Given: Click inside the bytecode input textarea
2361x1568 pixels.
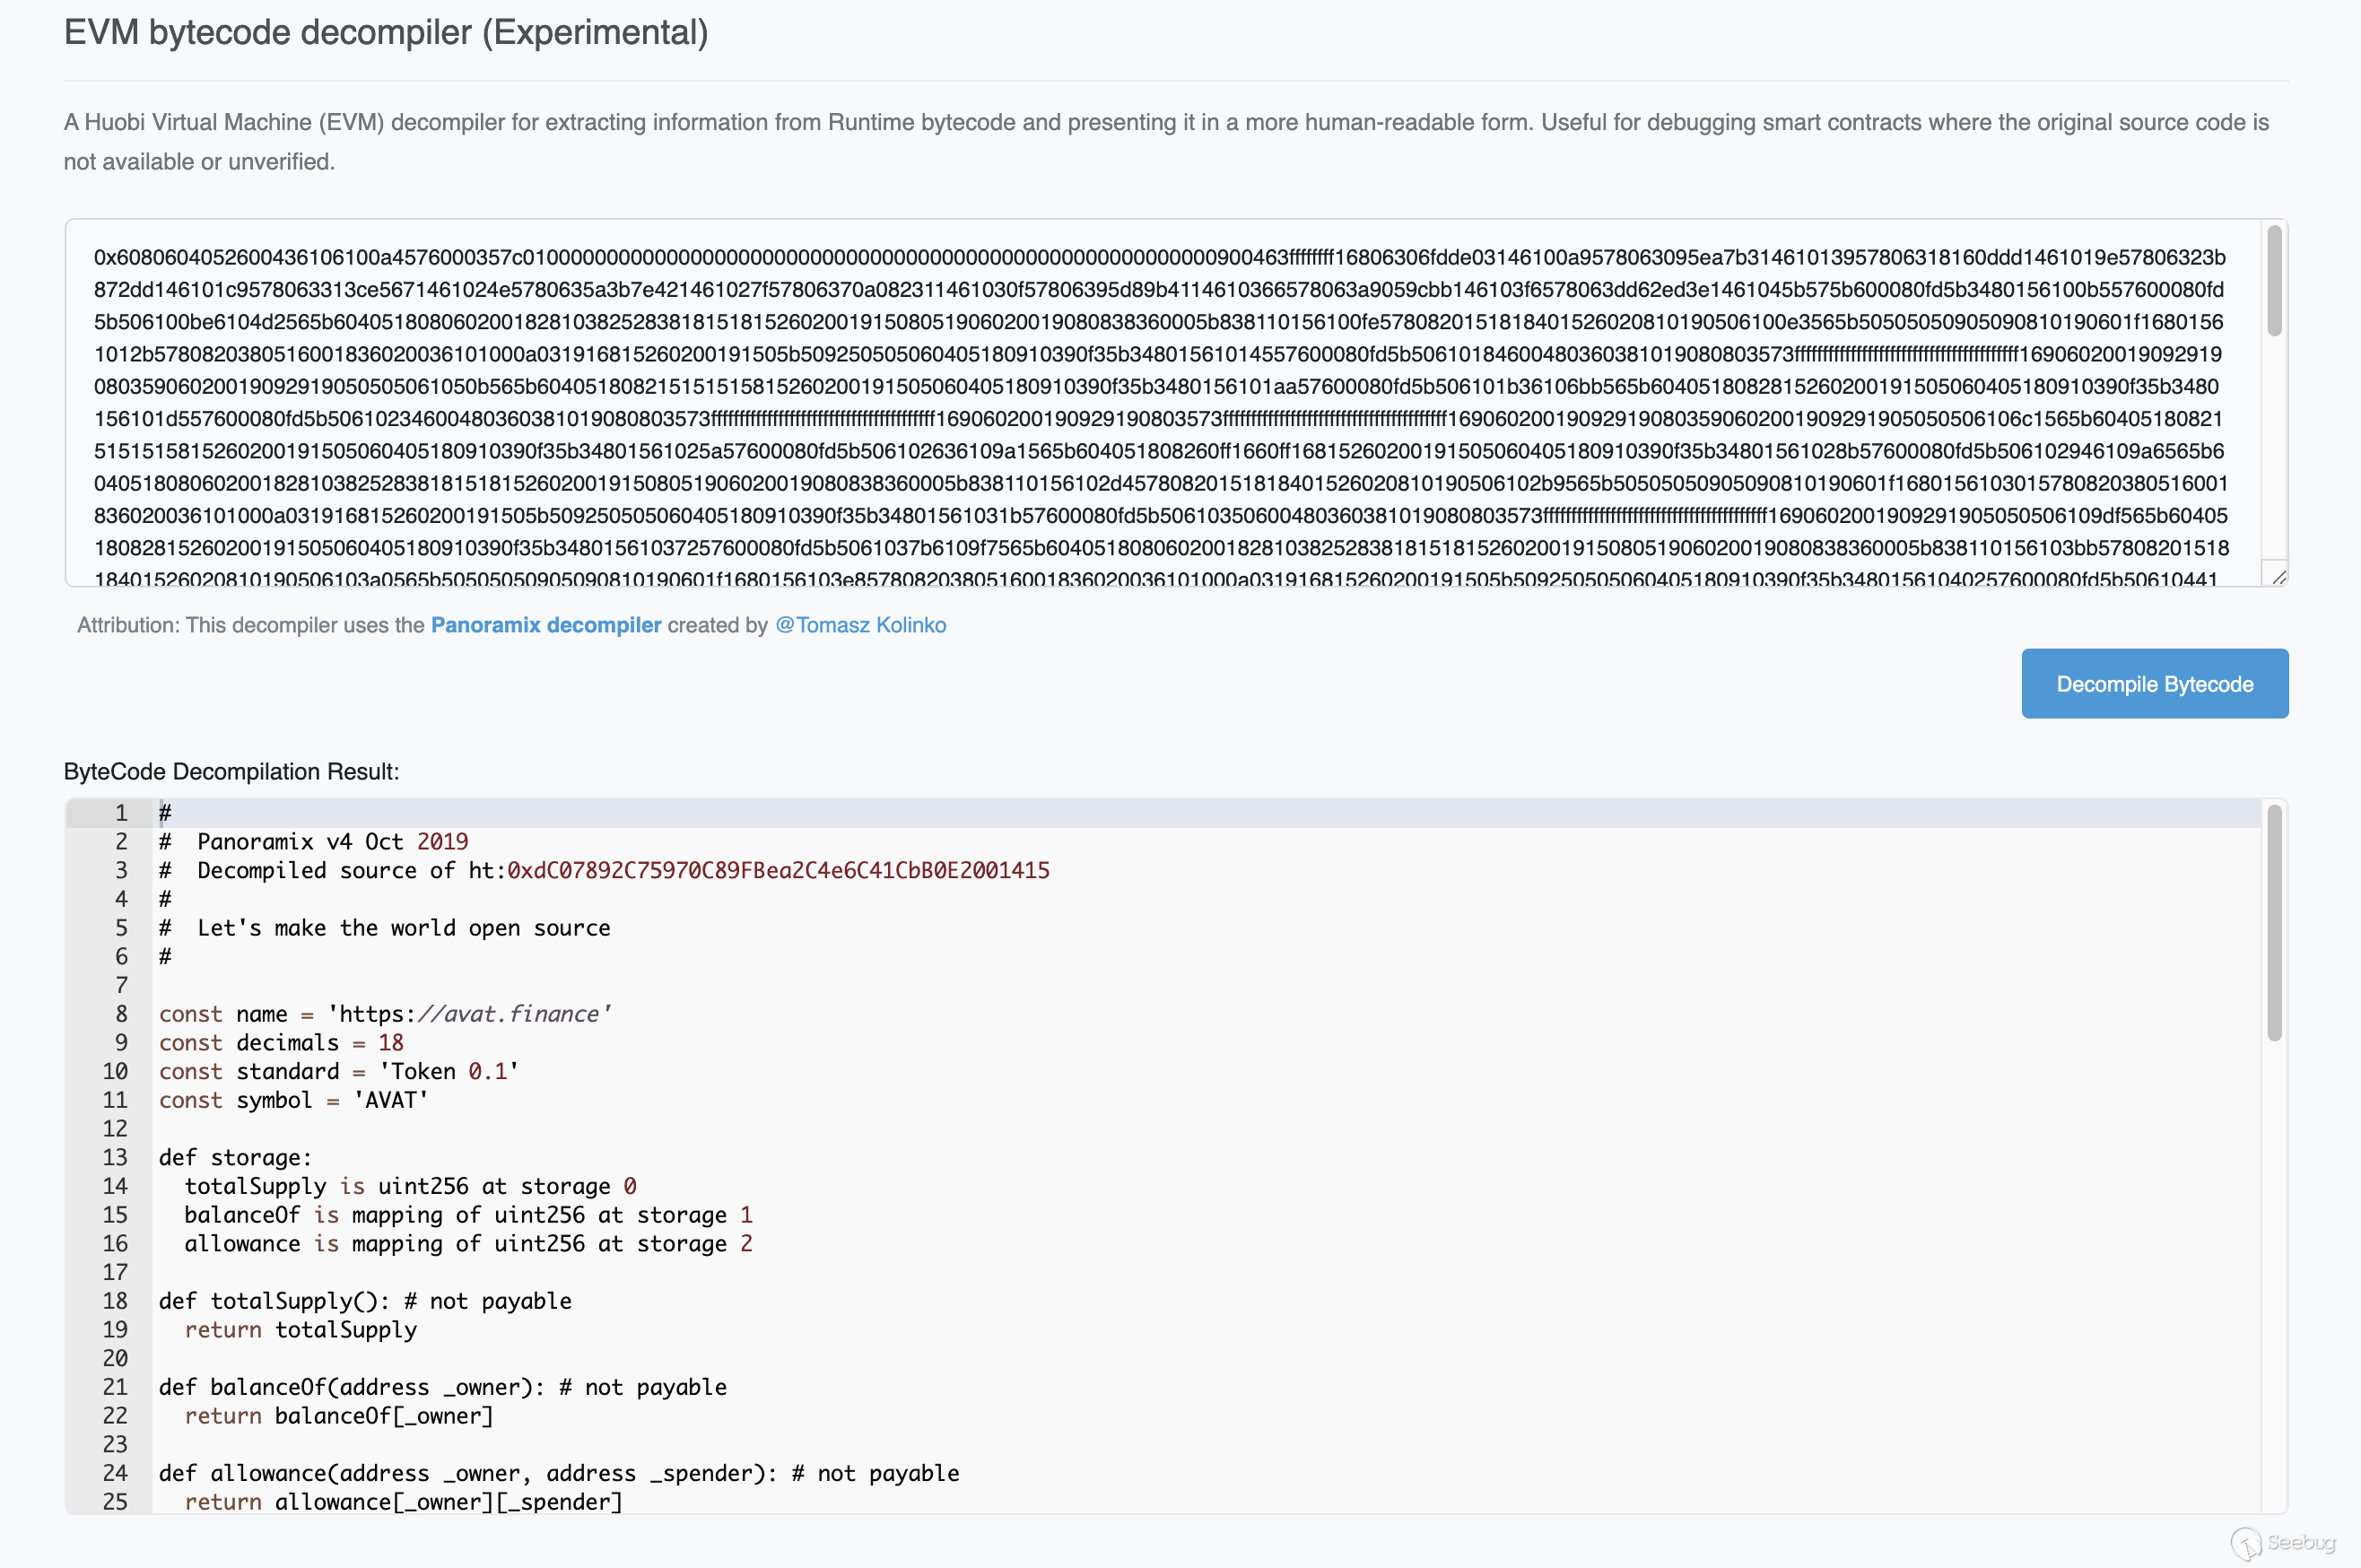Looking at the screenshot, I should pos(1160,402).
